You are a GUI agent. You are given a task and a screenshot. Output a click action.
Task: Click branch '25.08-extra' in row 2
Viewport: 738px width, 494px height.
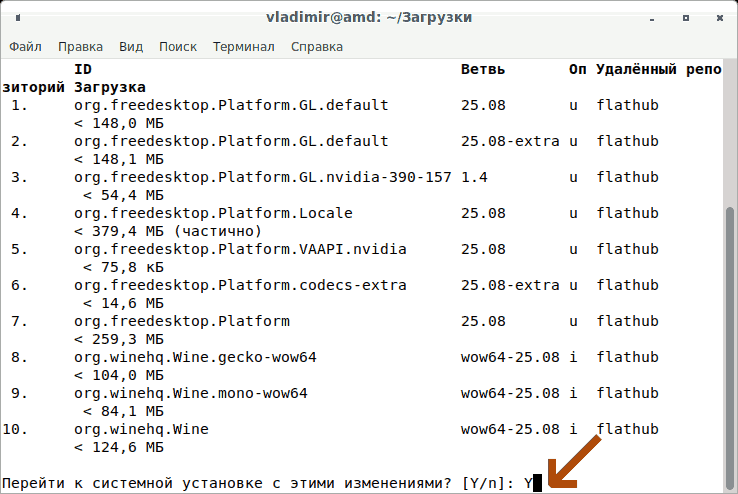tap(510, 142)
